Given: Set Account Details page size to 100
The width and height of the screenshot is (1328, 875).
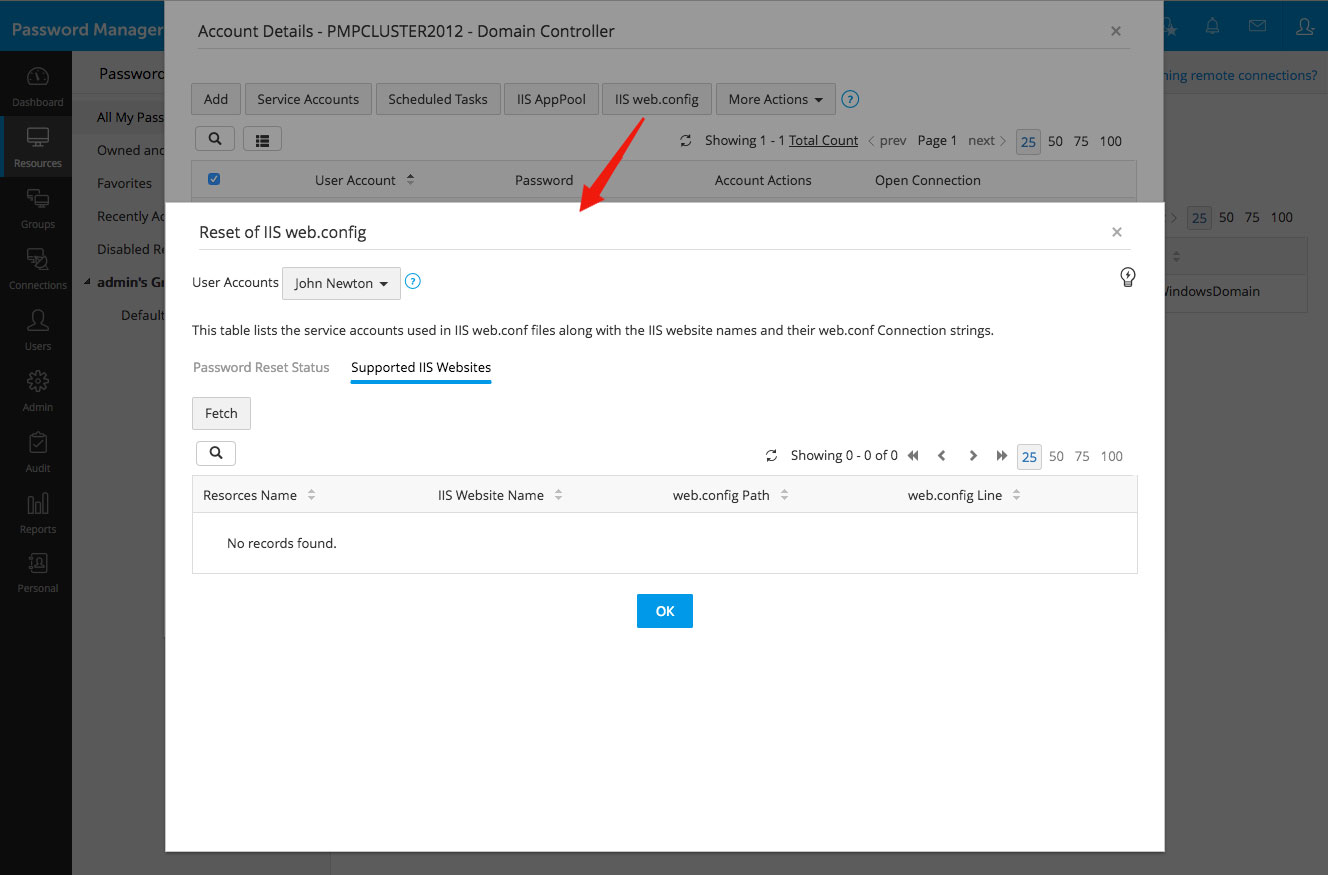Looking at the screenshot, I should pos(1111,141).
